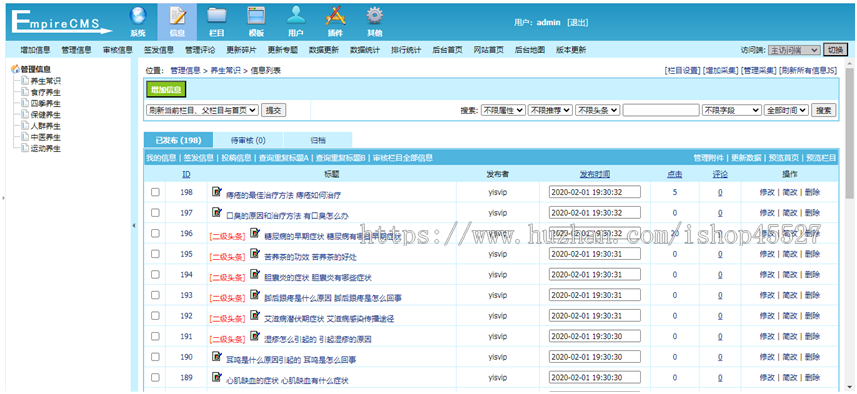Click edit icon beside article 198 title

tap(217, 192)
